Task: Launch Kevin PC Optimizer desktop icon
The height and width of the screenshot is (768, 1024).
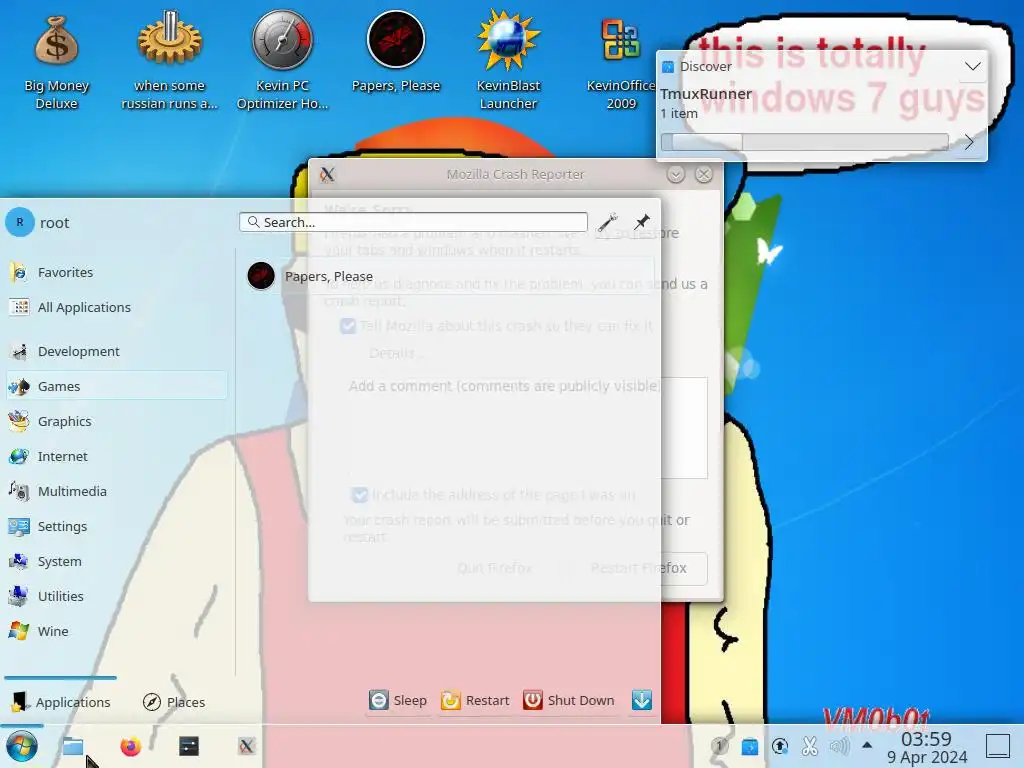Action: (x=282, y=62)
